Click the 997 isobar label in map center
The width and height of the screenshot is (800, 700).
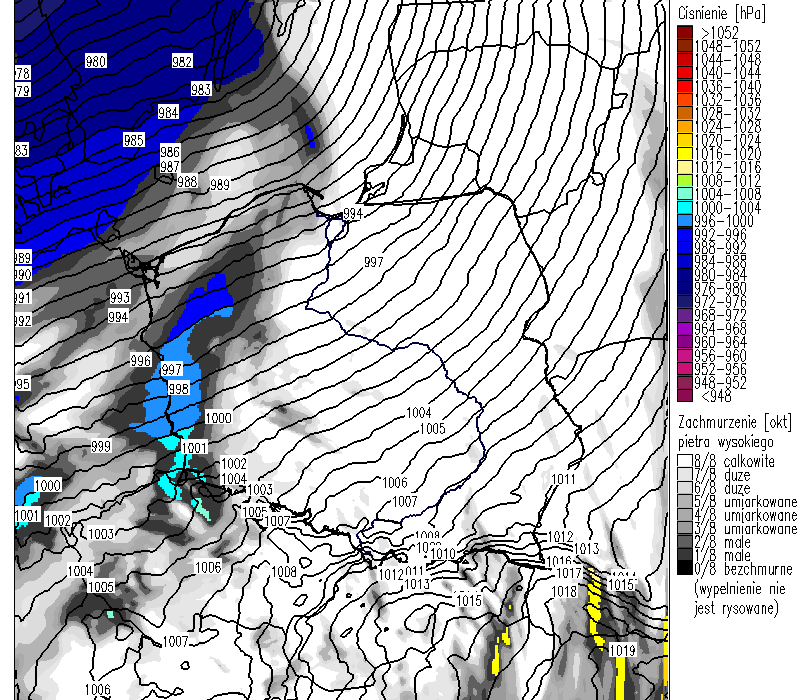click(374, 262)
